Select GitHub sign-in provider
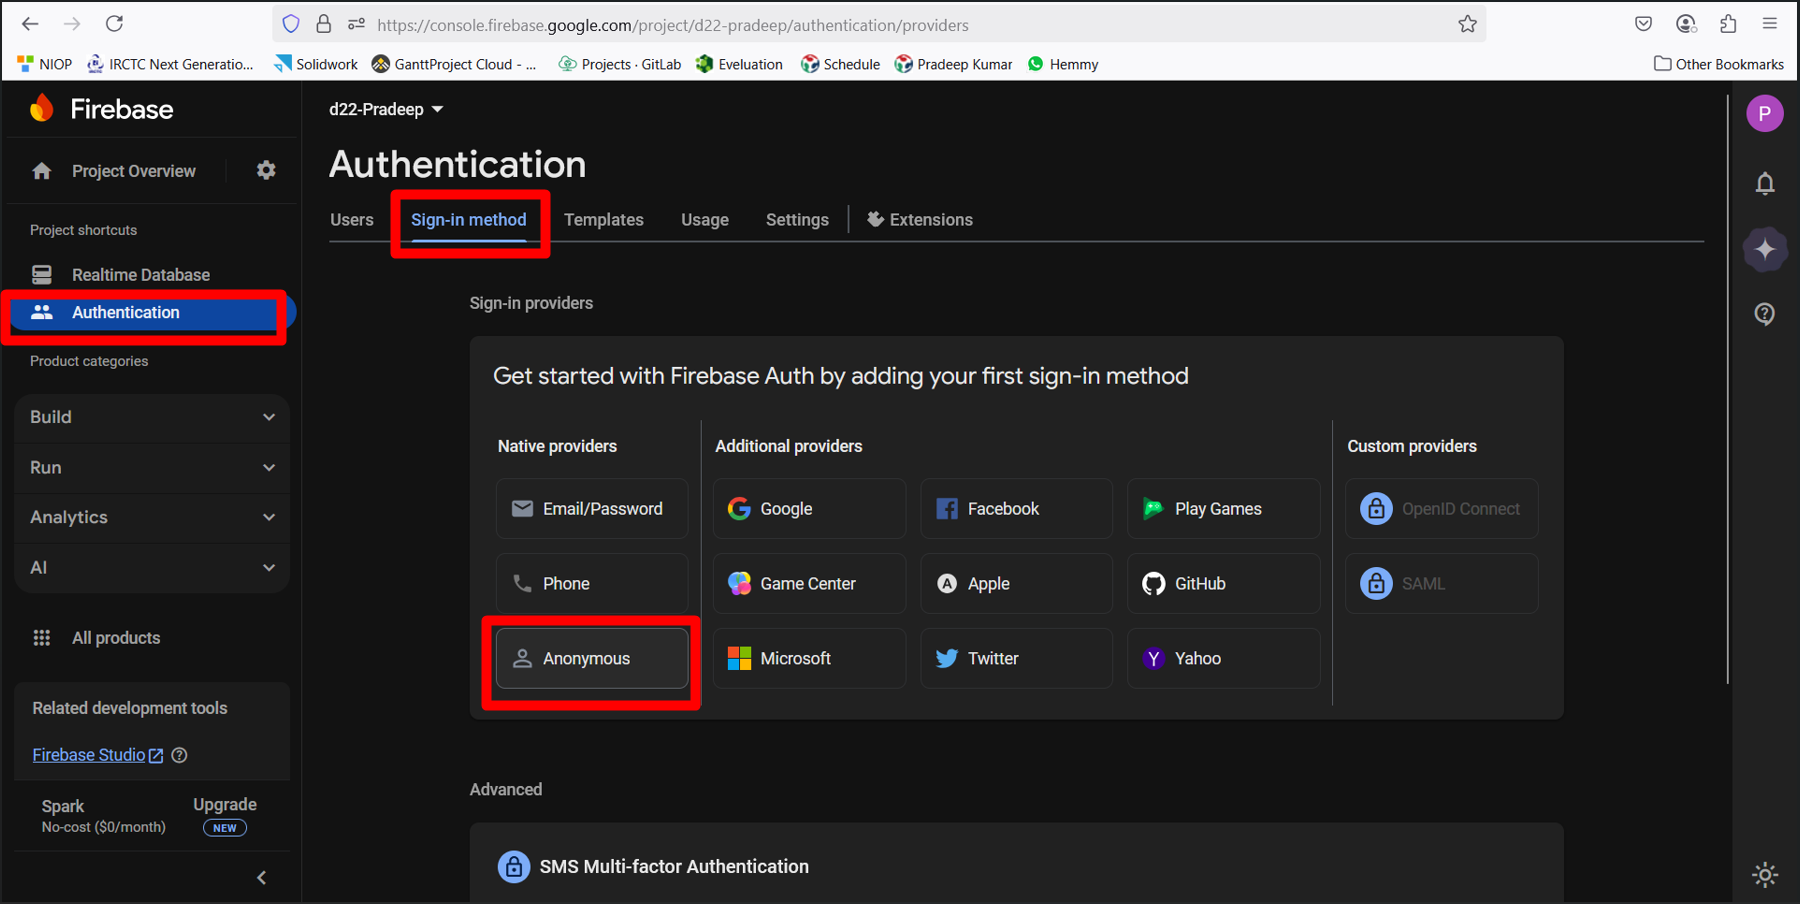This screenshot has width=1800, height=904. point(1224,583)
